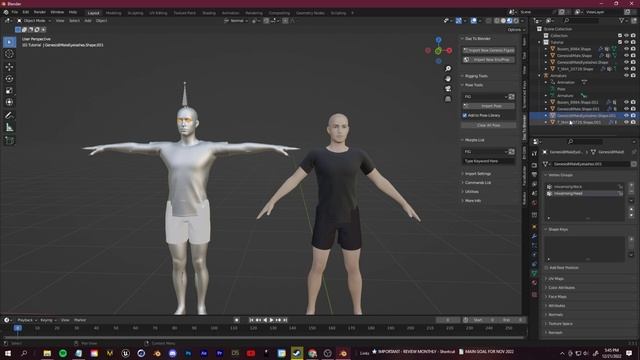Viewport: 640px width, 360px height.
Task: Click the viewport zoom magnifier icon
Action: (448, 69)
